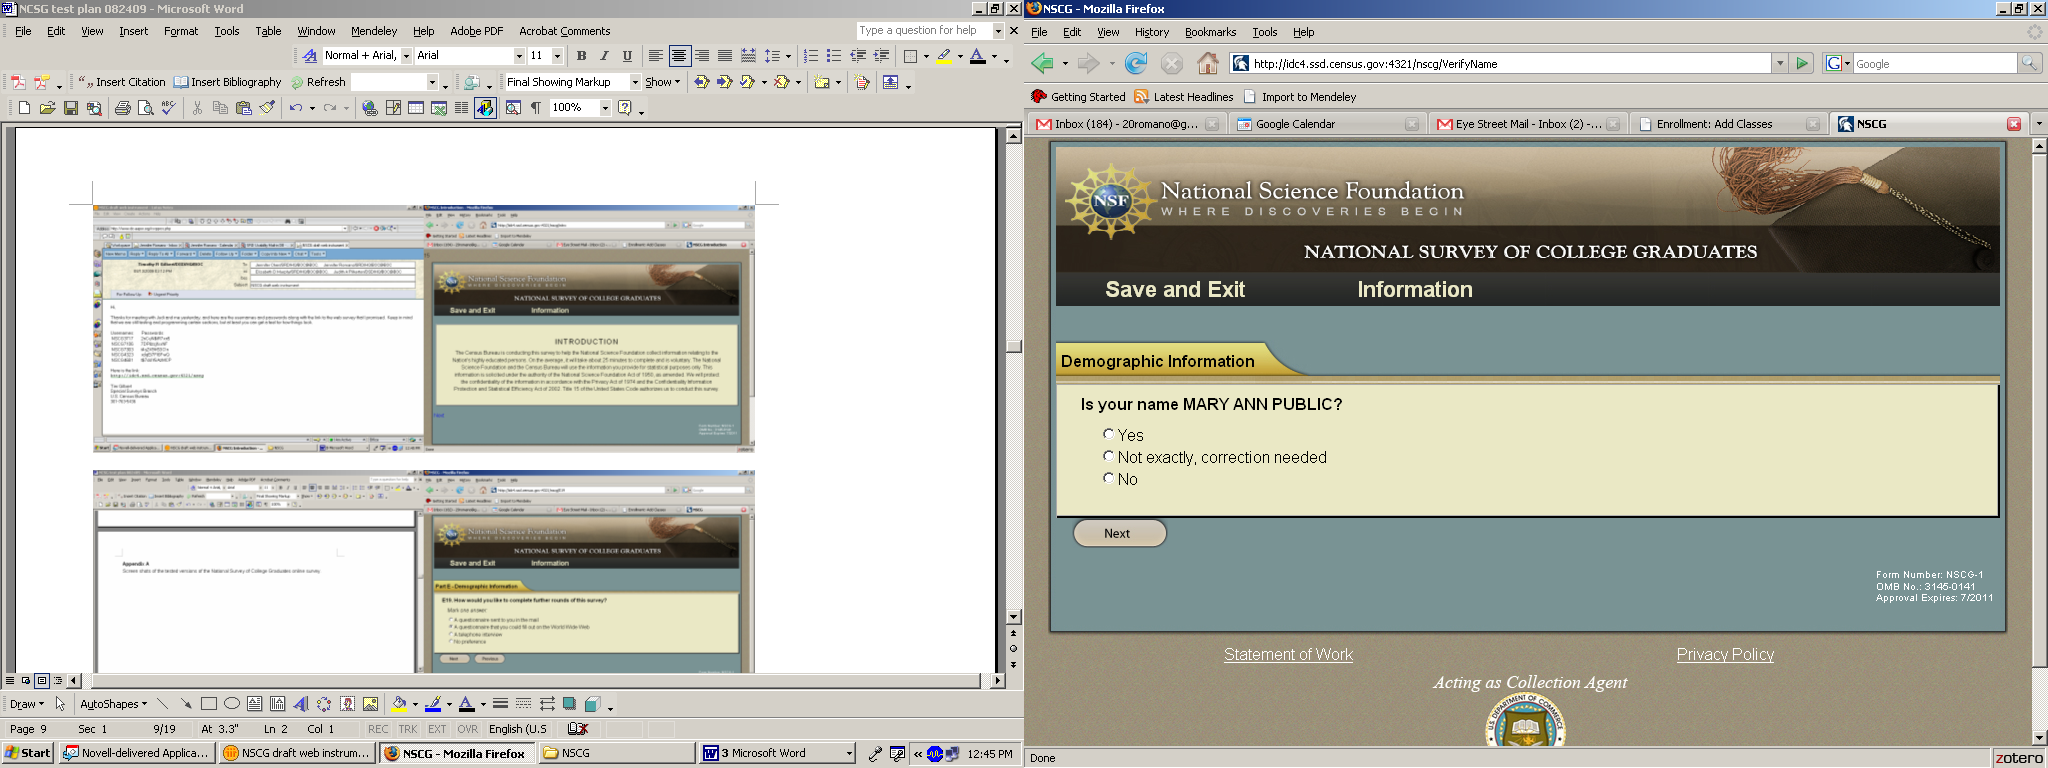Image resolution: width=2048 pixels, height=768 pixels.
Task: Open the Table menu in Word
Action: coord(268,31)
